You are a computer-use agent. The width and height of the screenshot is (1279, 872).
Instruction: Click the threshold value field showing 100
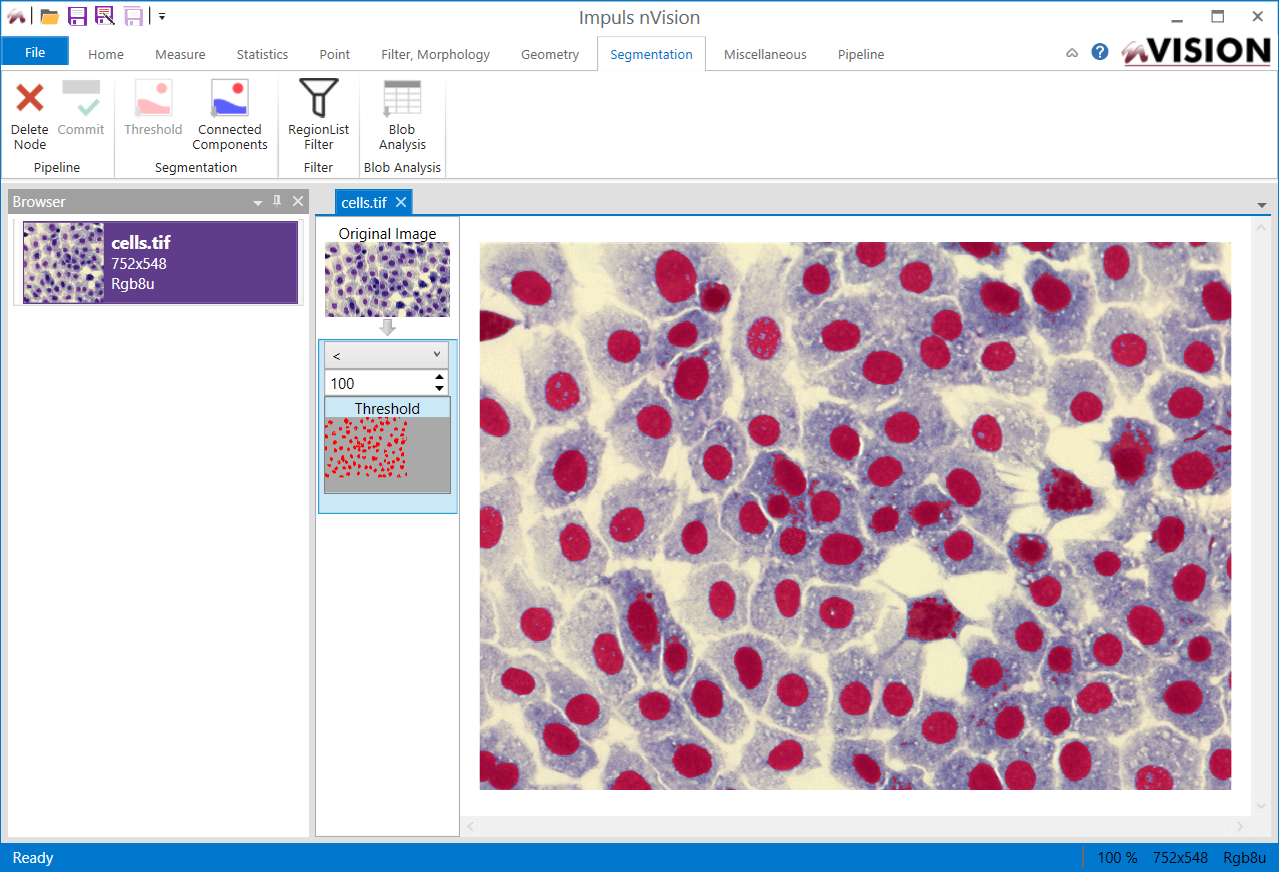377,383
